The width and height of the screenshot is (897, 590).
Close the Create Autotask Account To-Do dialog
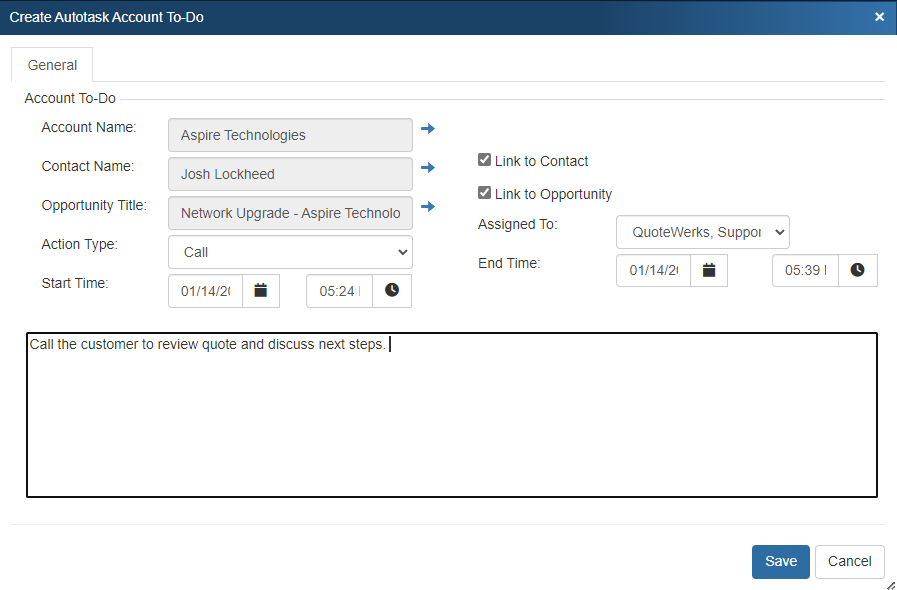879,17
